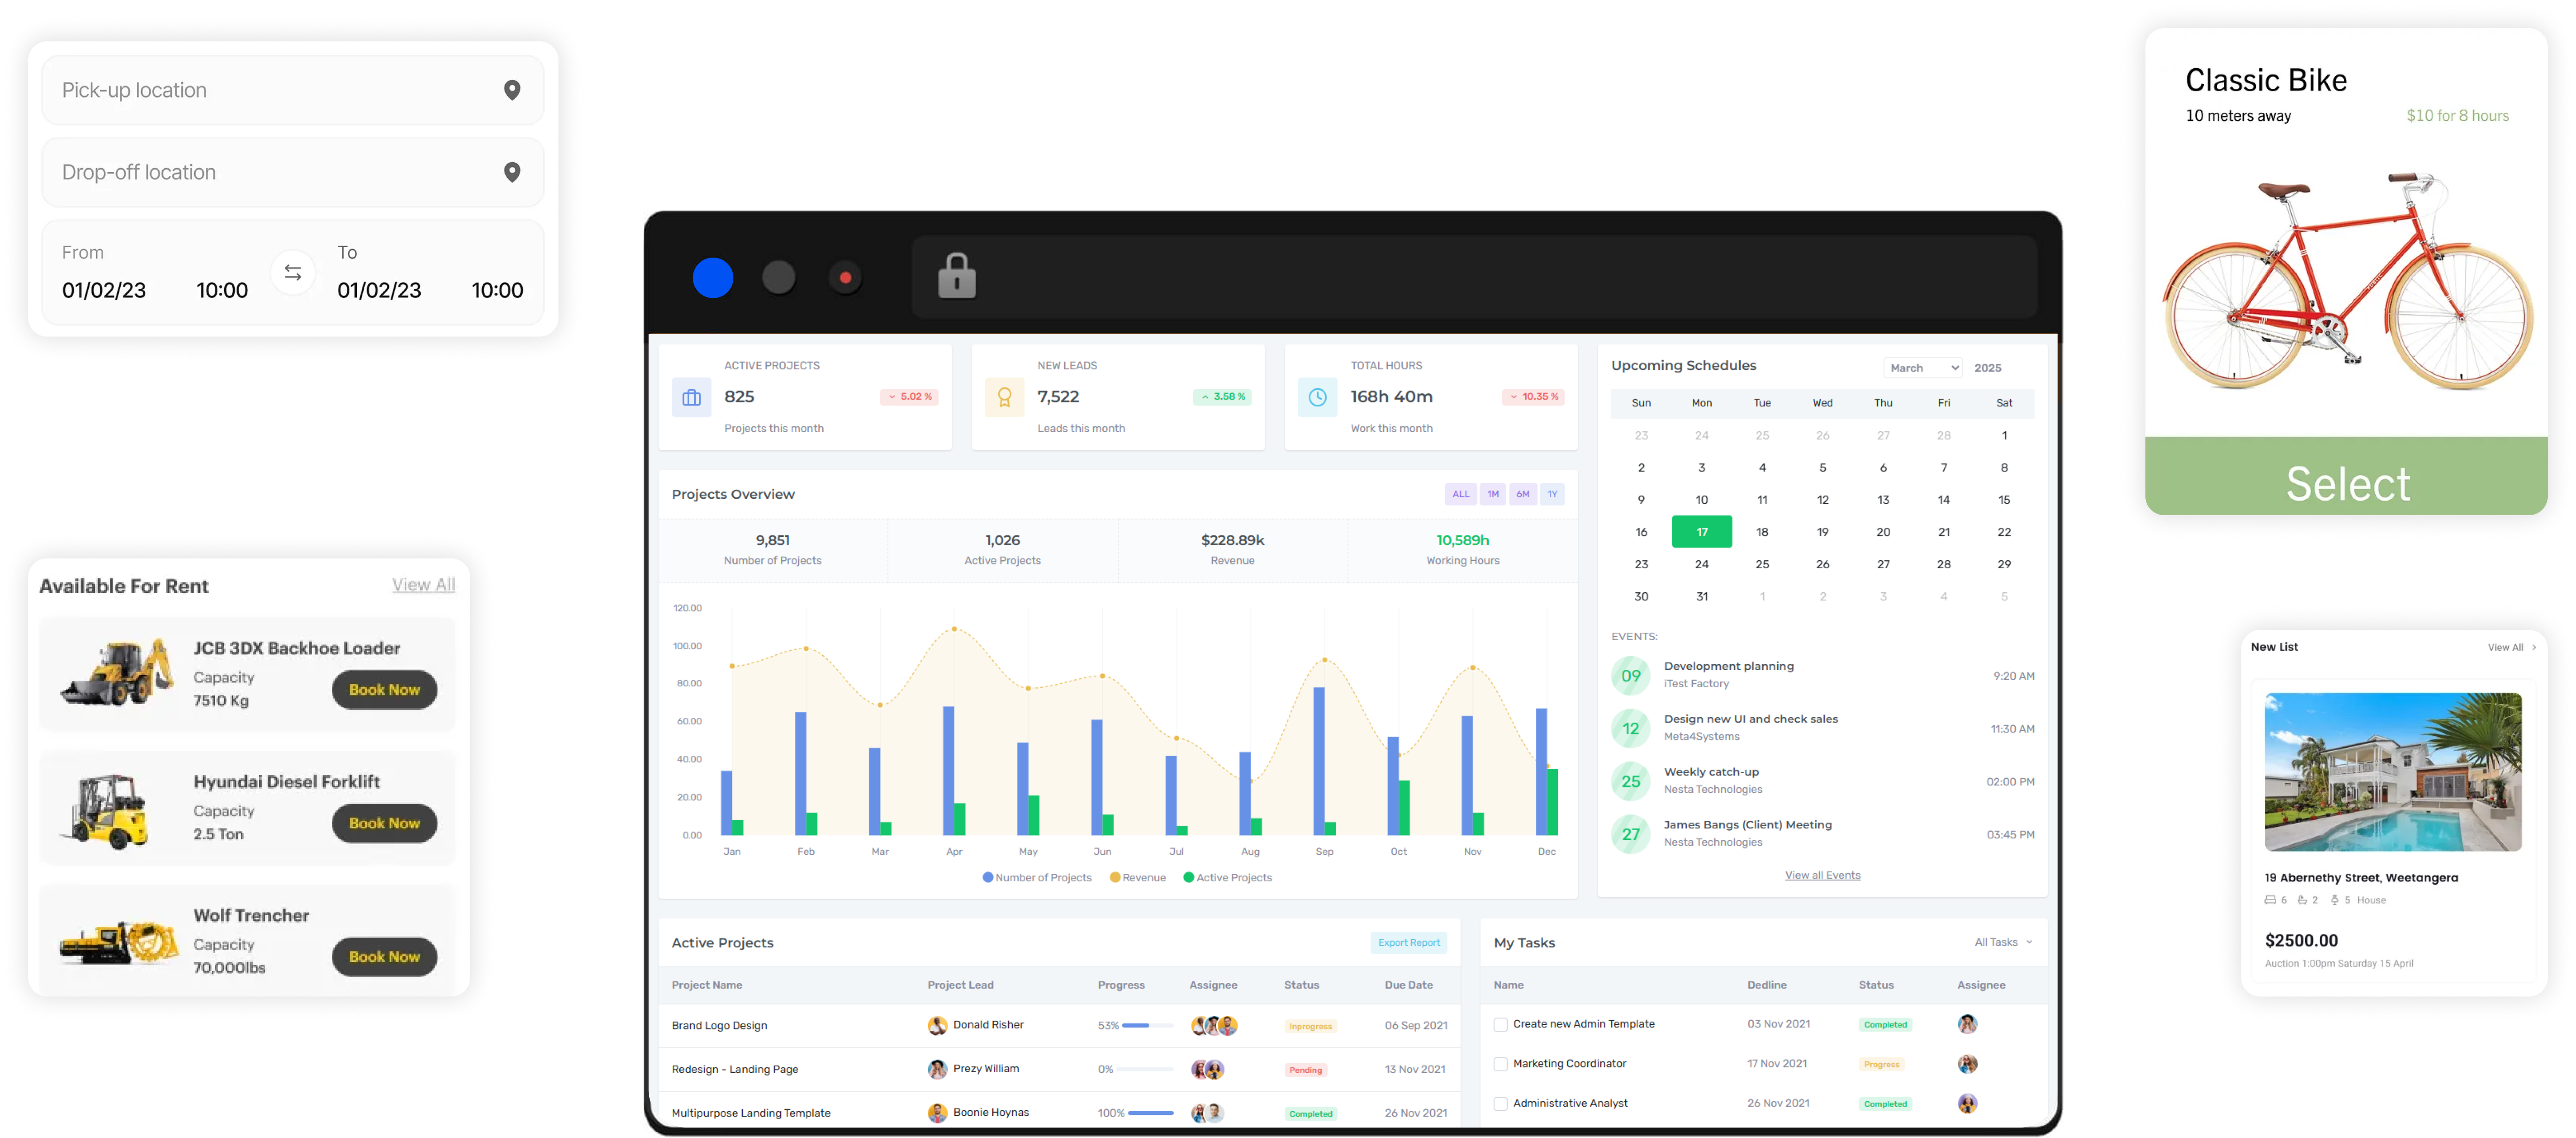This screenshot has width=2576, height=1138.
Task: Open the March month dropdown
Action: (1922, 368)
